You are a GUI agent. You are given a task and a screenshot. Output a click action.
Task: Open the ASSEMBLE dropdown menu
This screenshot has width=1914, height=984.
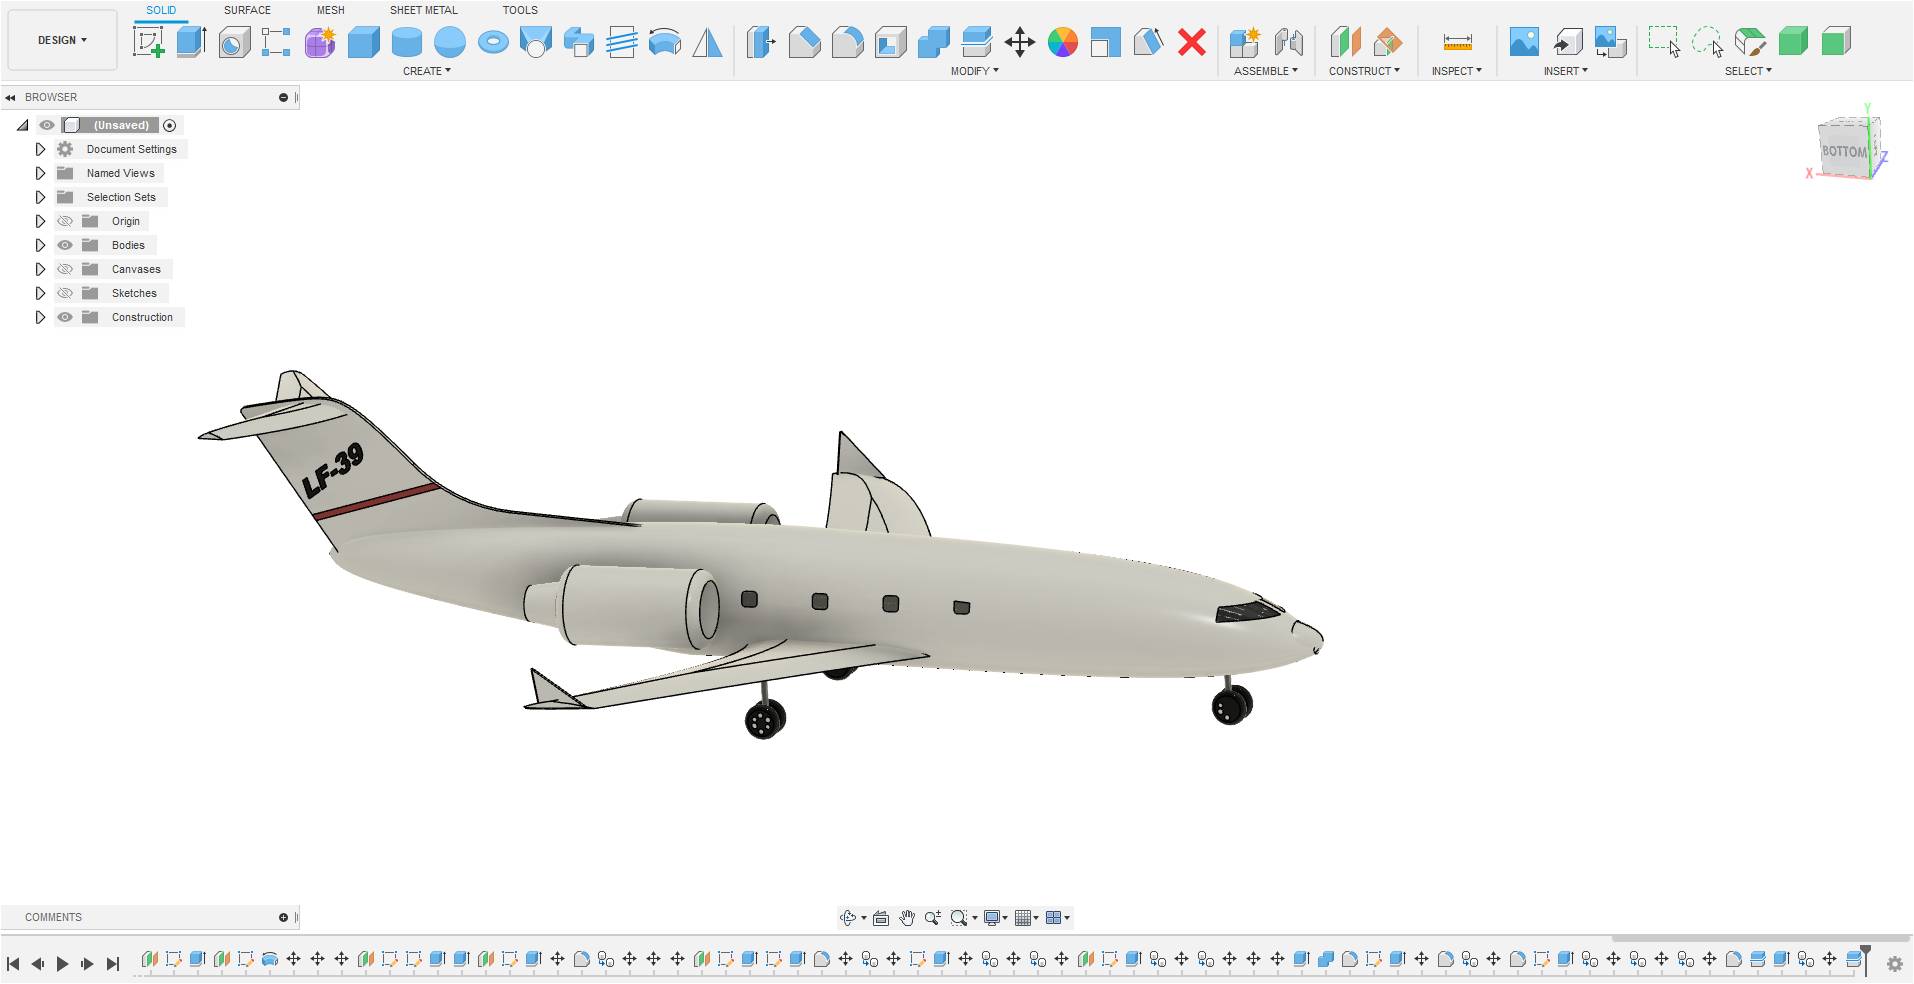(x=1266, y=71)
